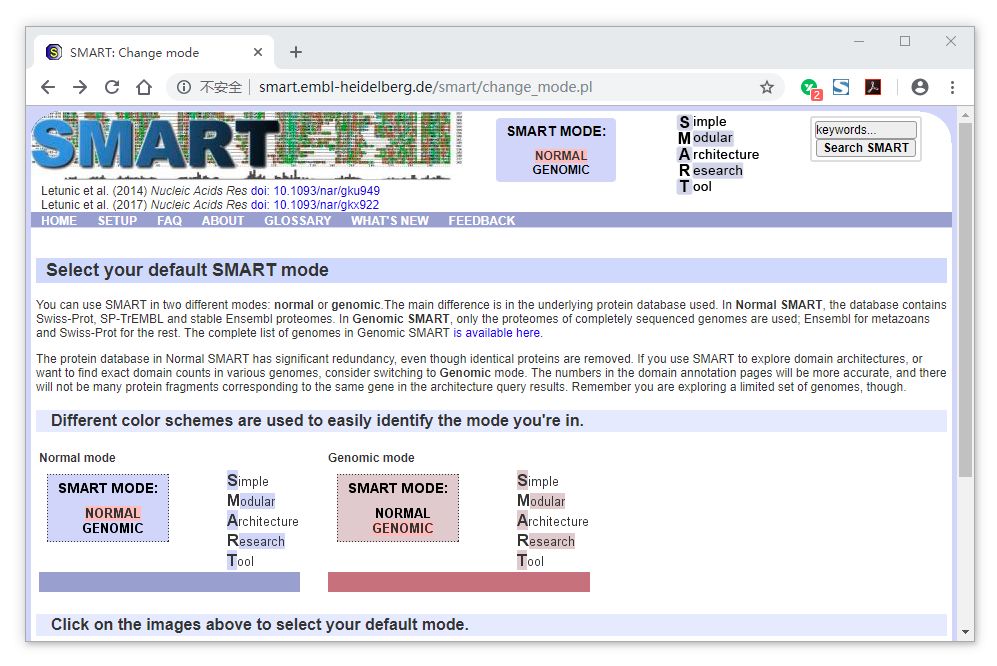Open doi 10.1093/nar/gku949 link
This screenshot has height=666, width=997.
click(x=315, y=191)
